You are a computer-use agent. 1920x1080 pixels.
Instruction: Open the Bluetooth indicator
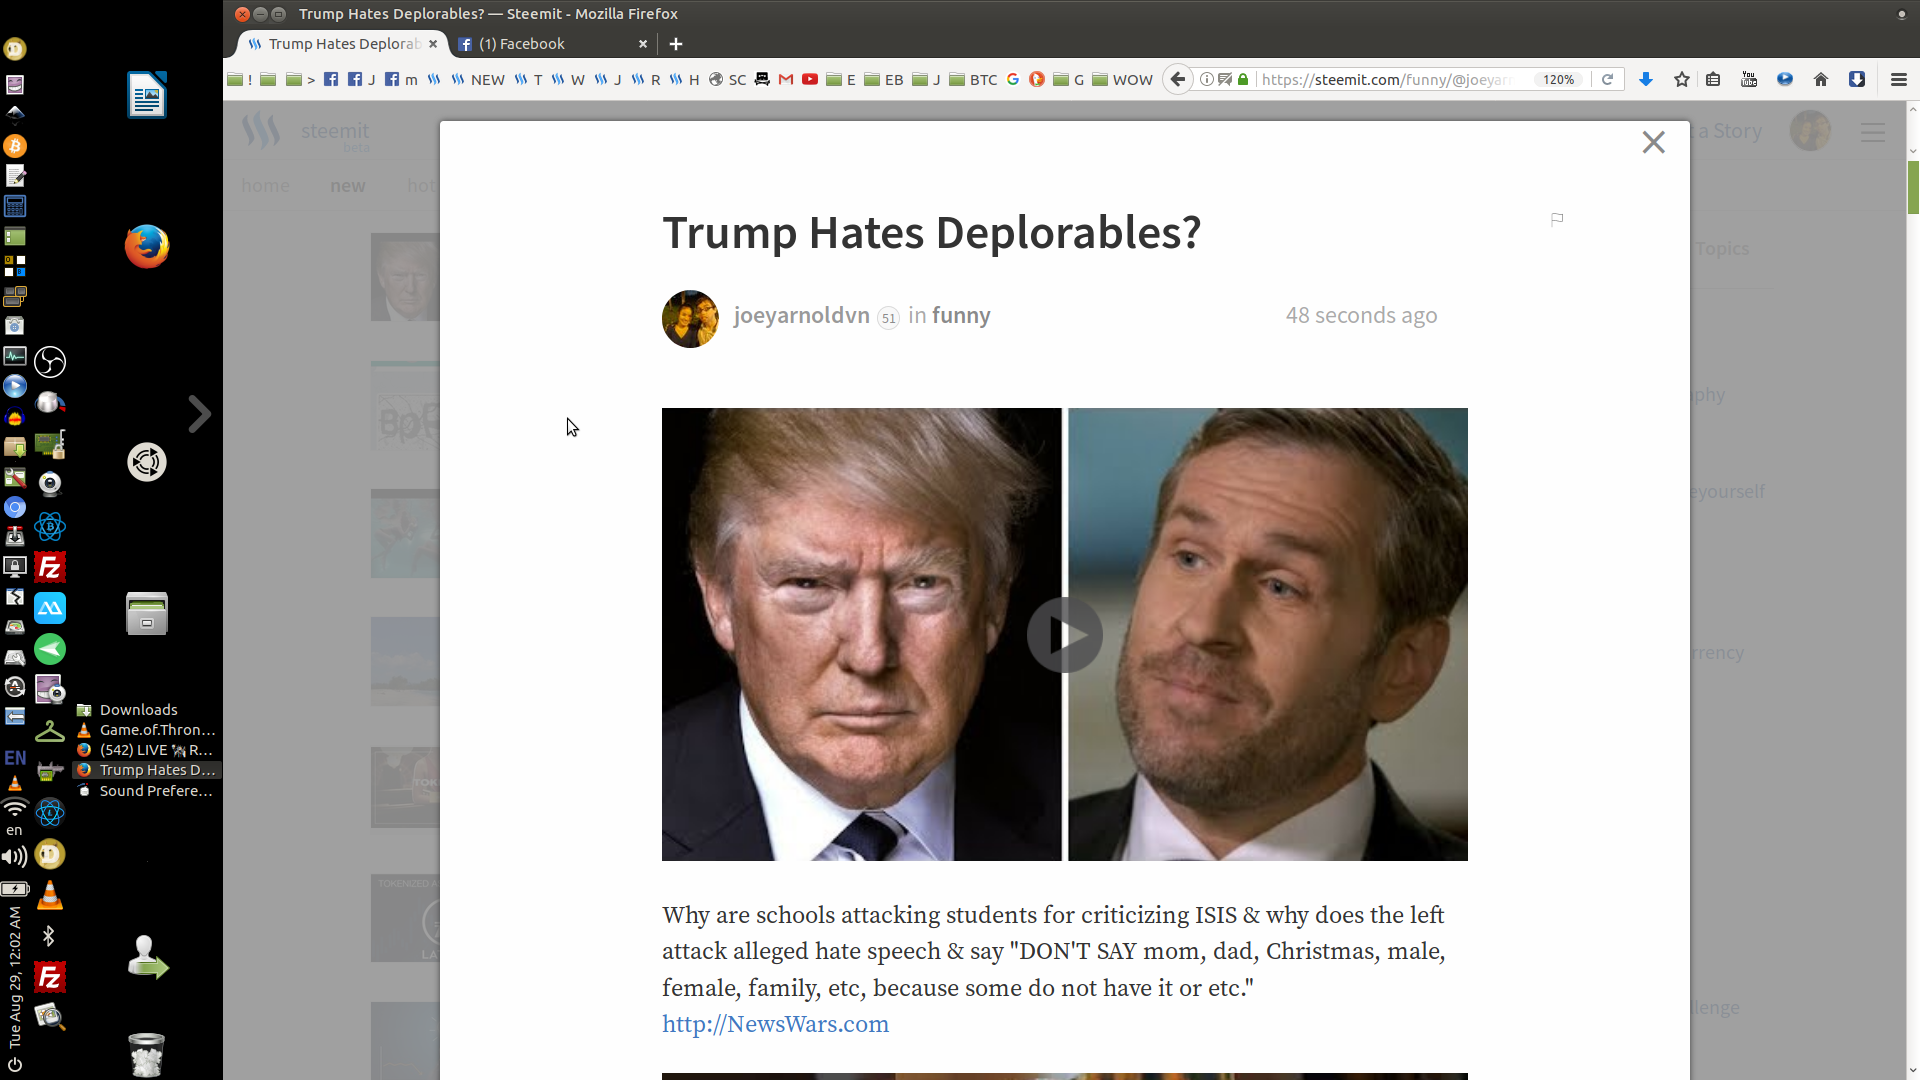coord(49,936)
